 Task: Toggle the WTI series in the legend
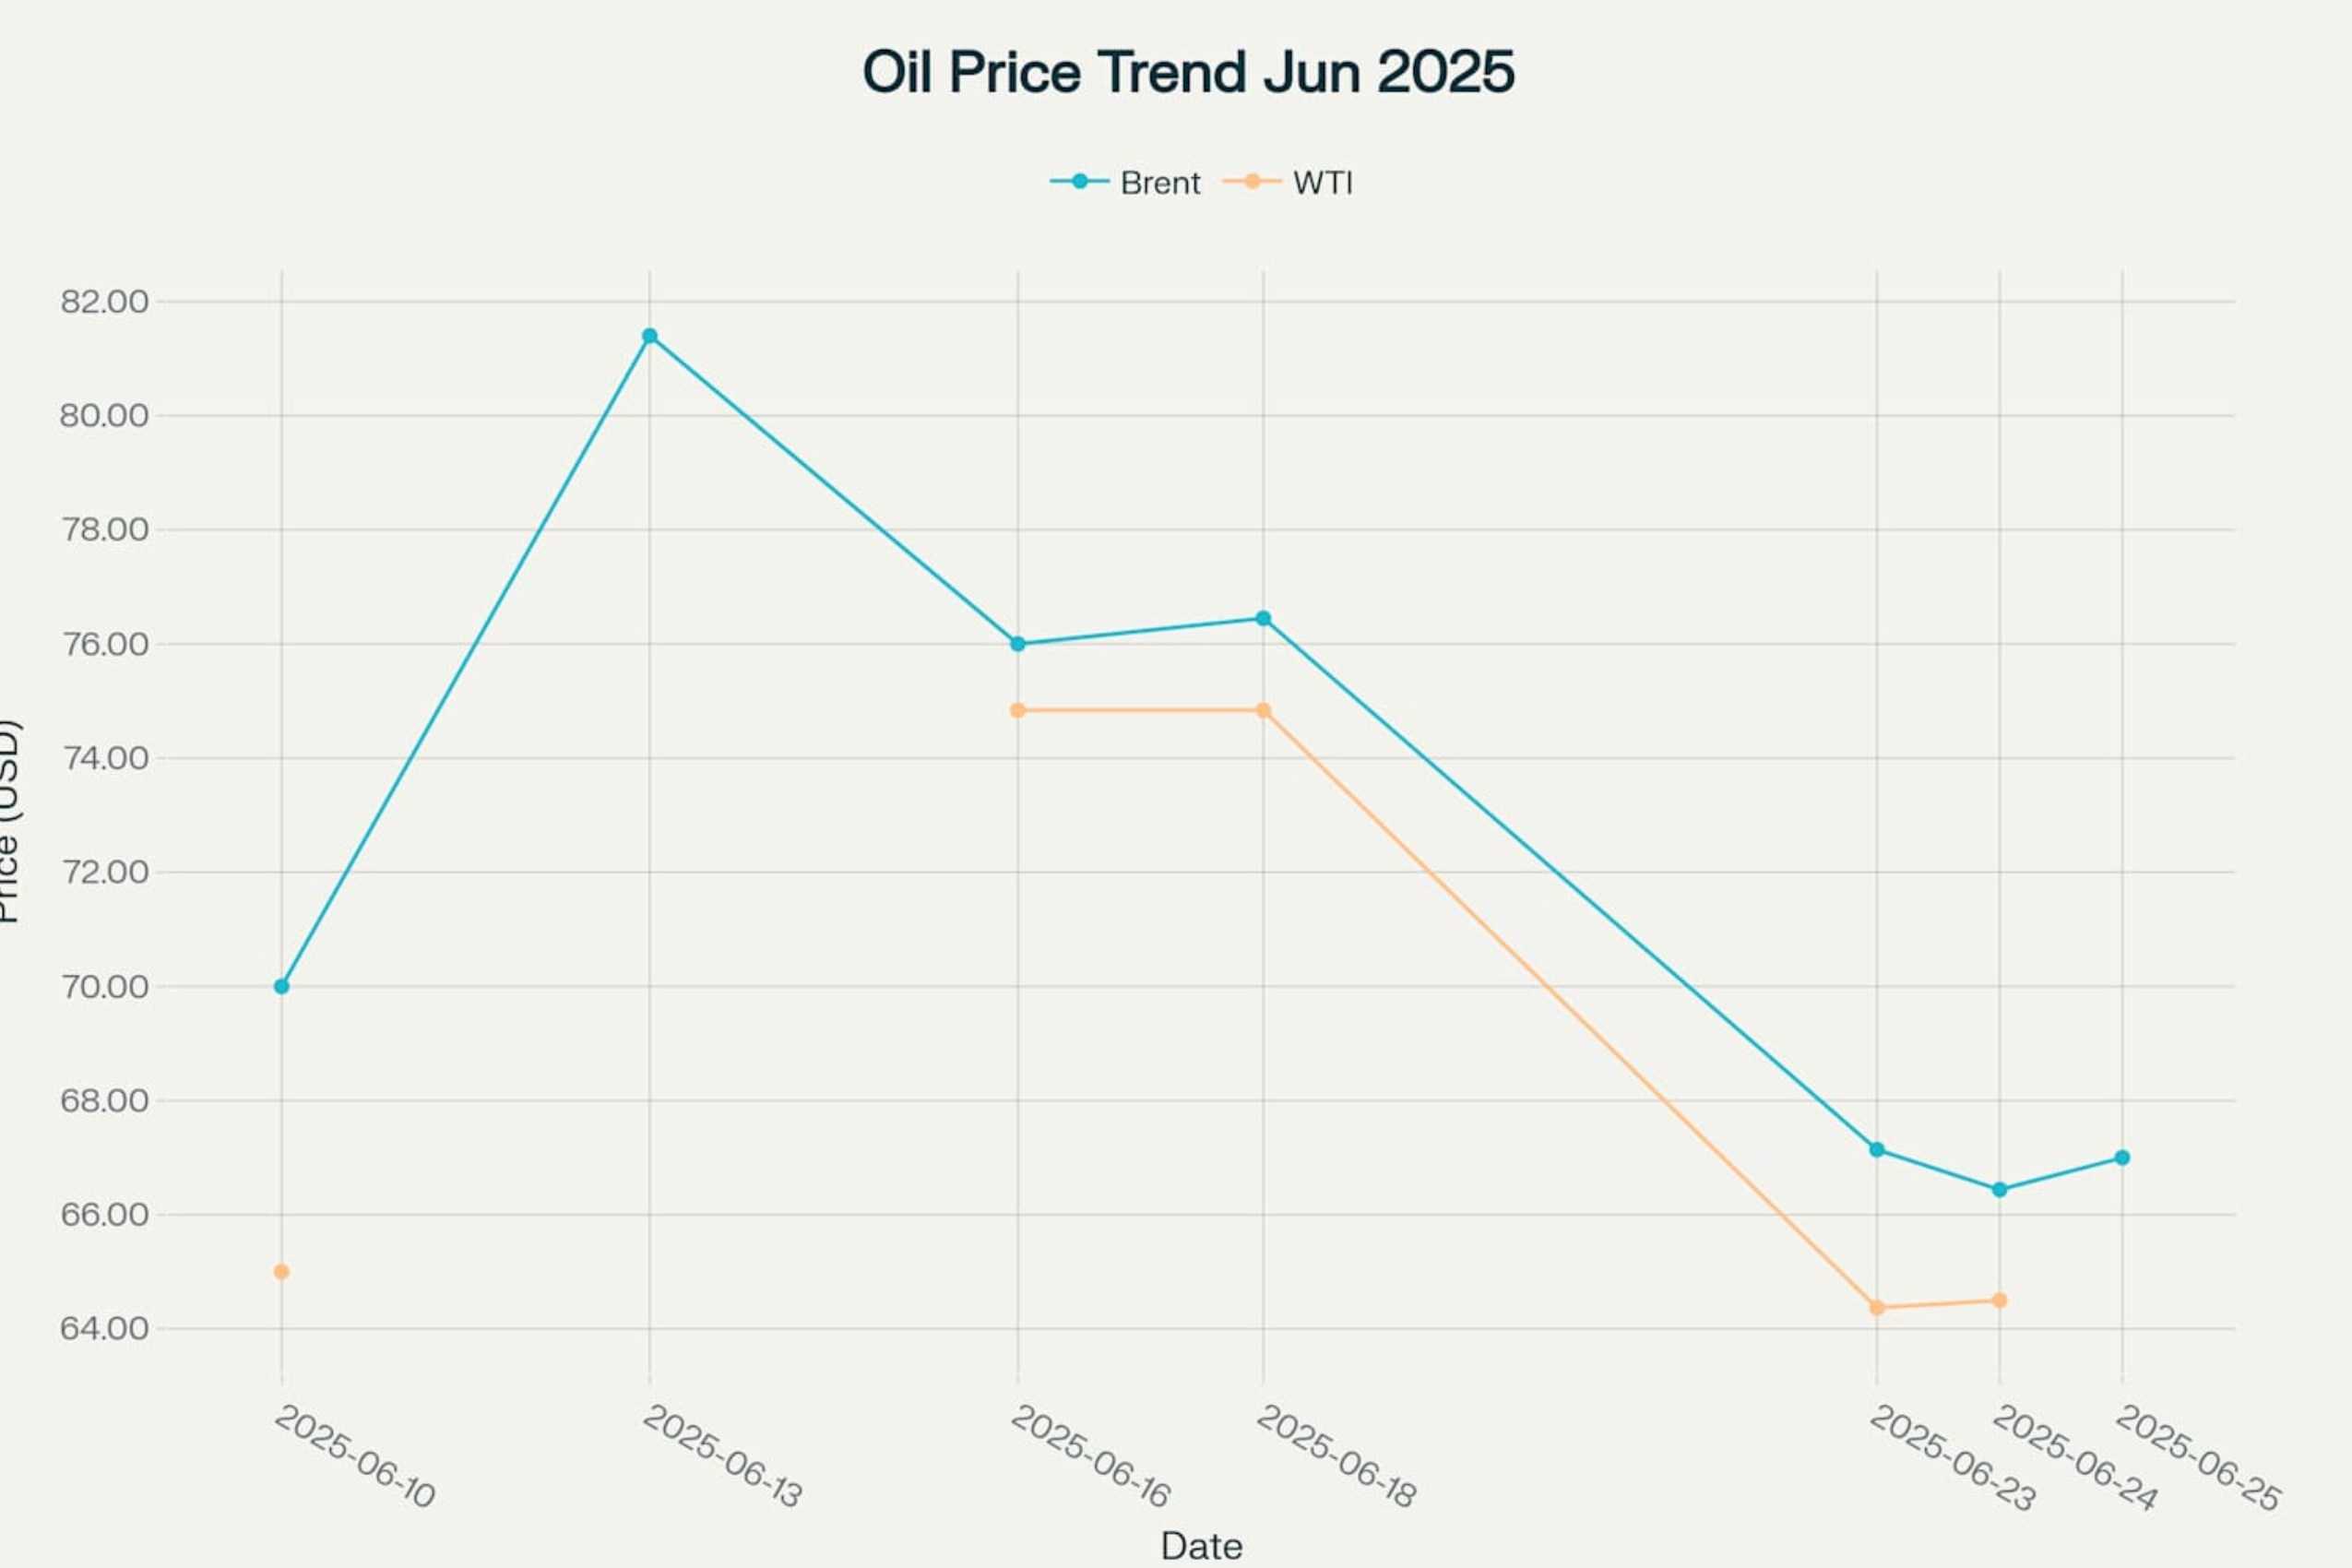pyautogui.click(x=1321, y=183)
